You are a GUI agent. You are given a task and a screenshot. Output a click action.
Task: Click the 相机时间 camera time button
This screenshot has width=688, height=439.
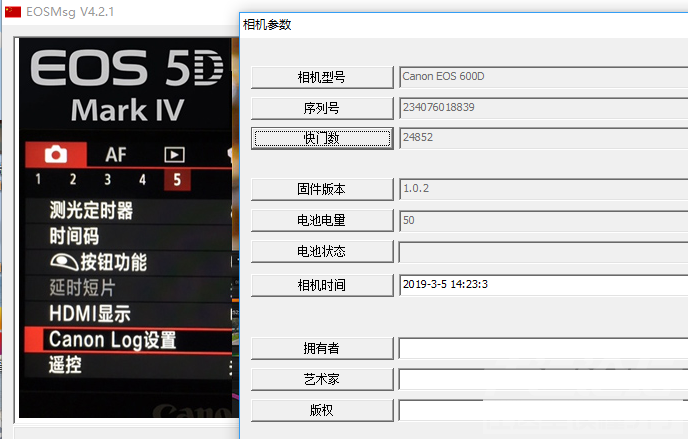(322, 285)
